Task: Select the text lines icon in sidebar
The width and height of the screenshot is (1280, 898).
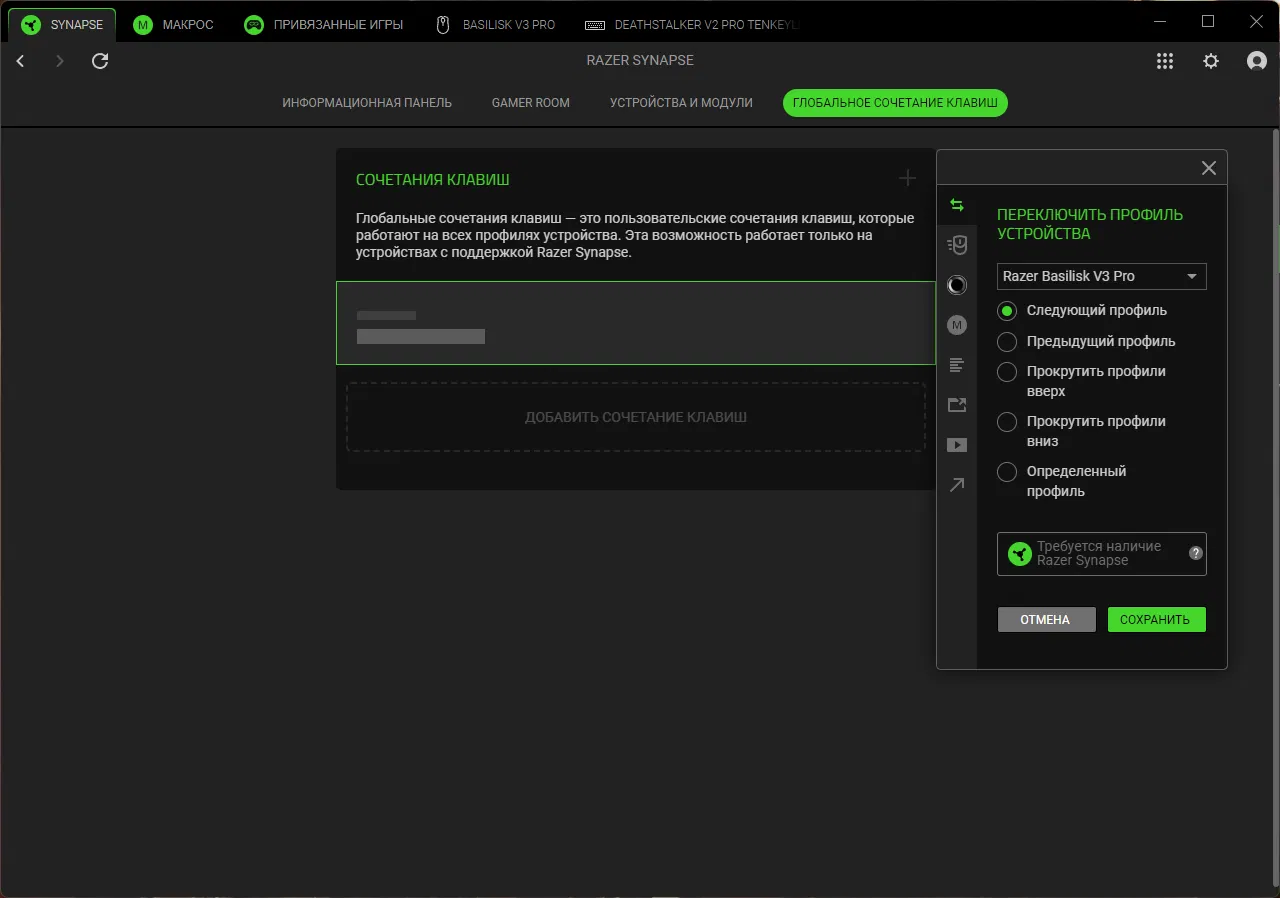Action: [957, 365]
